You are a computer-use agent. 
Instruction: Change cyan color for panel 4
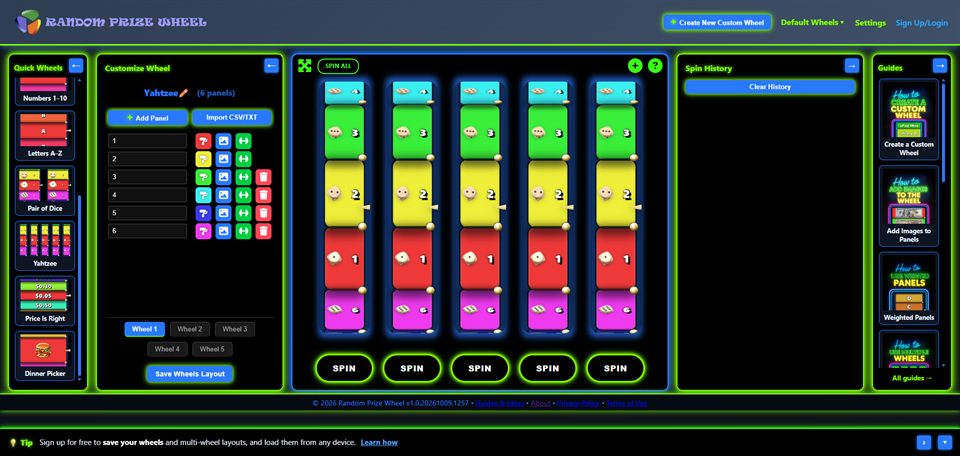(203, 195)
